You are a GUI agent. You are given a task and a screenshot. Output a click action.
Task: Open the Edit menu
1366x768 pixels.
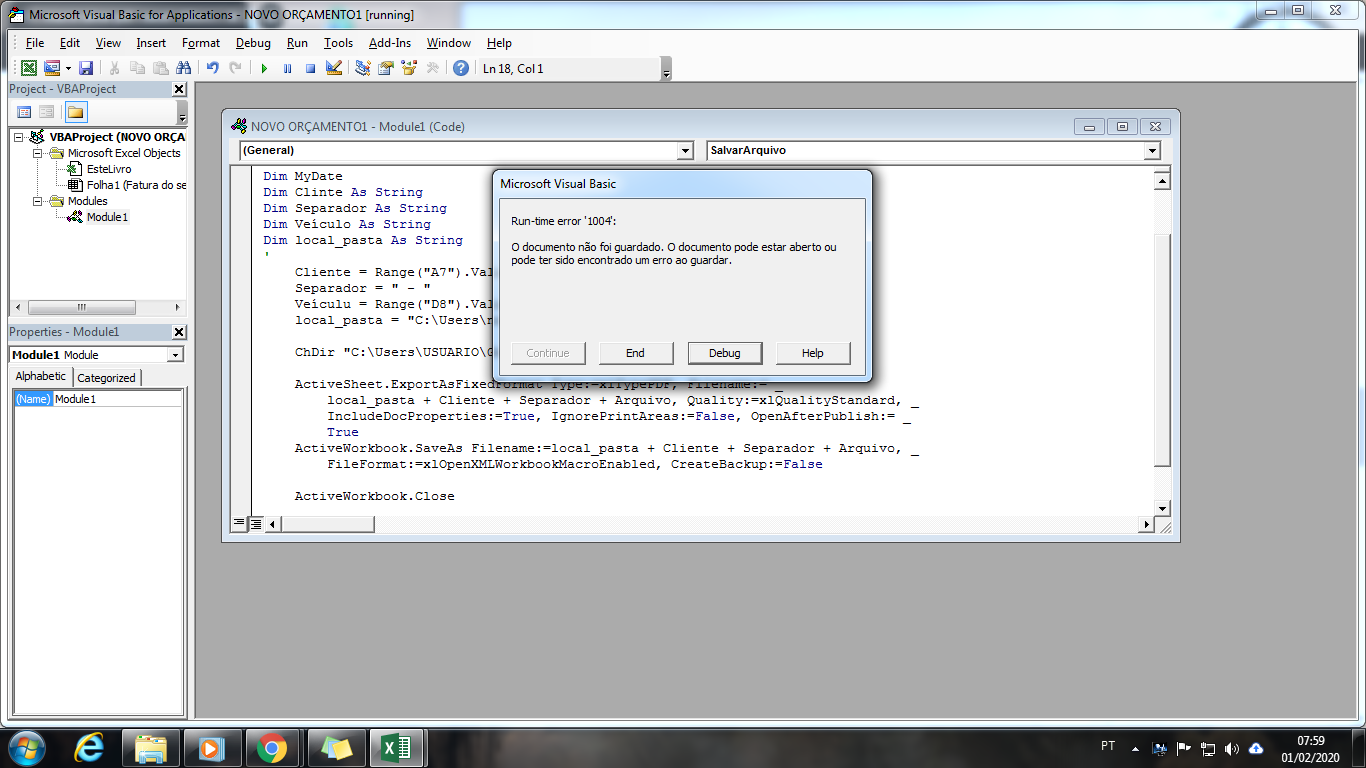click(x=70, y=43)
